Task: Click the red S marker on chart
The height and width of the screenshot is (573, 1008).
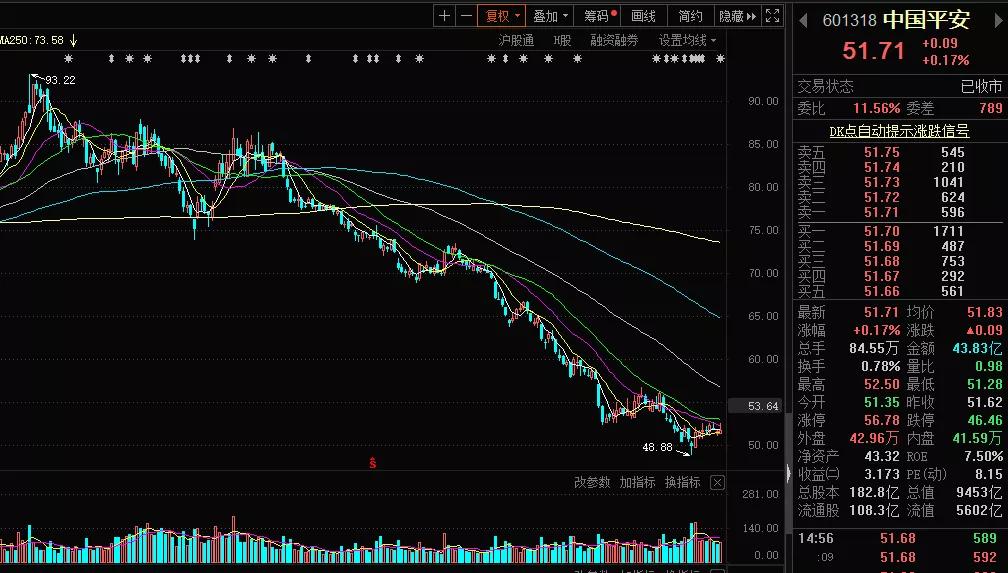Action: [373, 462]
